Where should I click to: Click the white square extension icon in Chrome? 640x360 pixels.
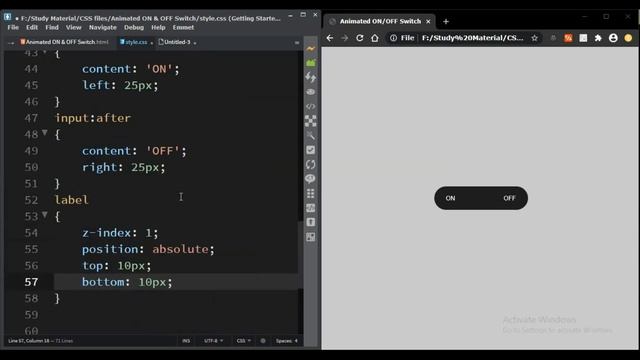pyautogui.click(x=583, y=38)
